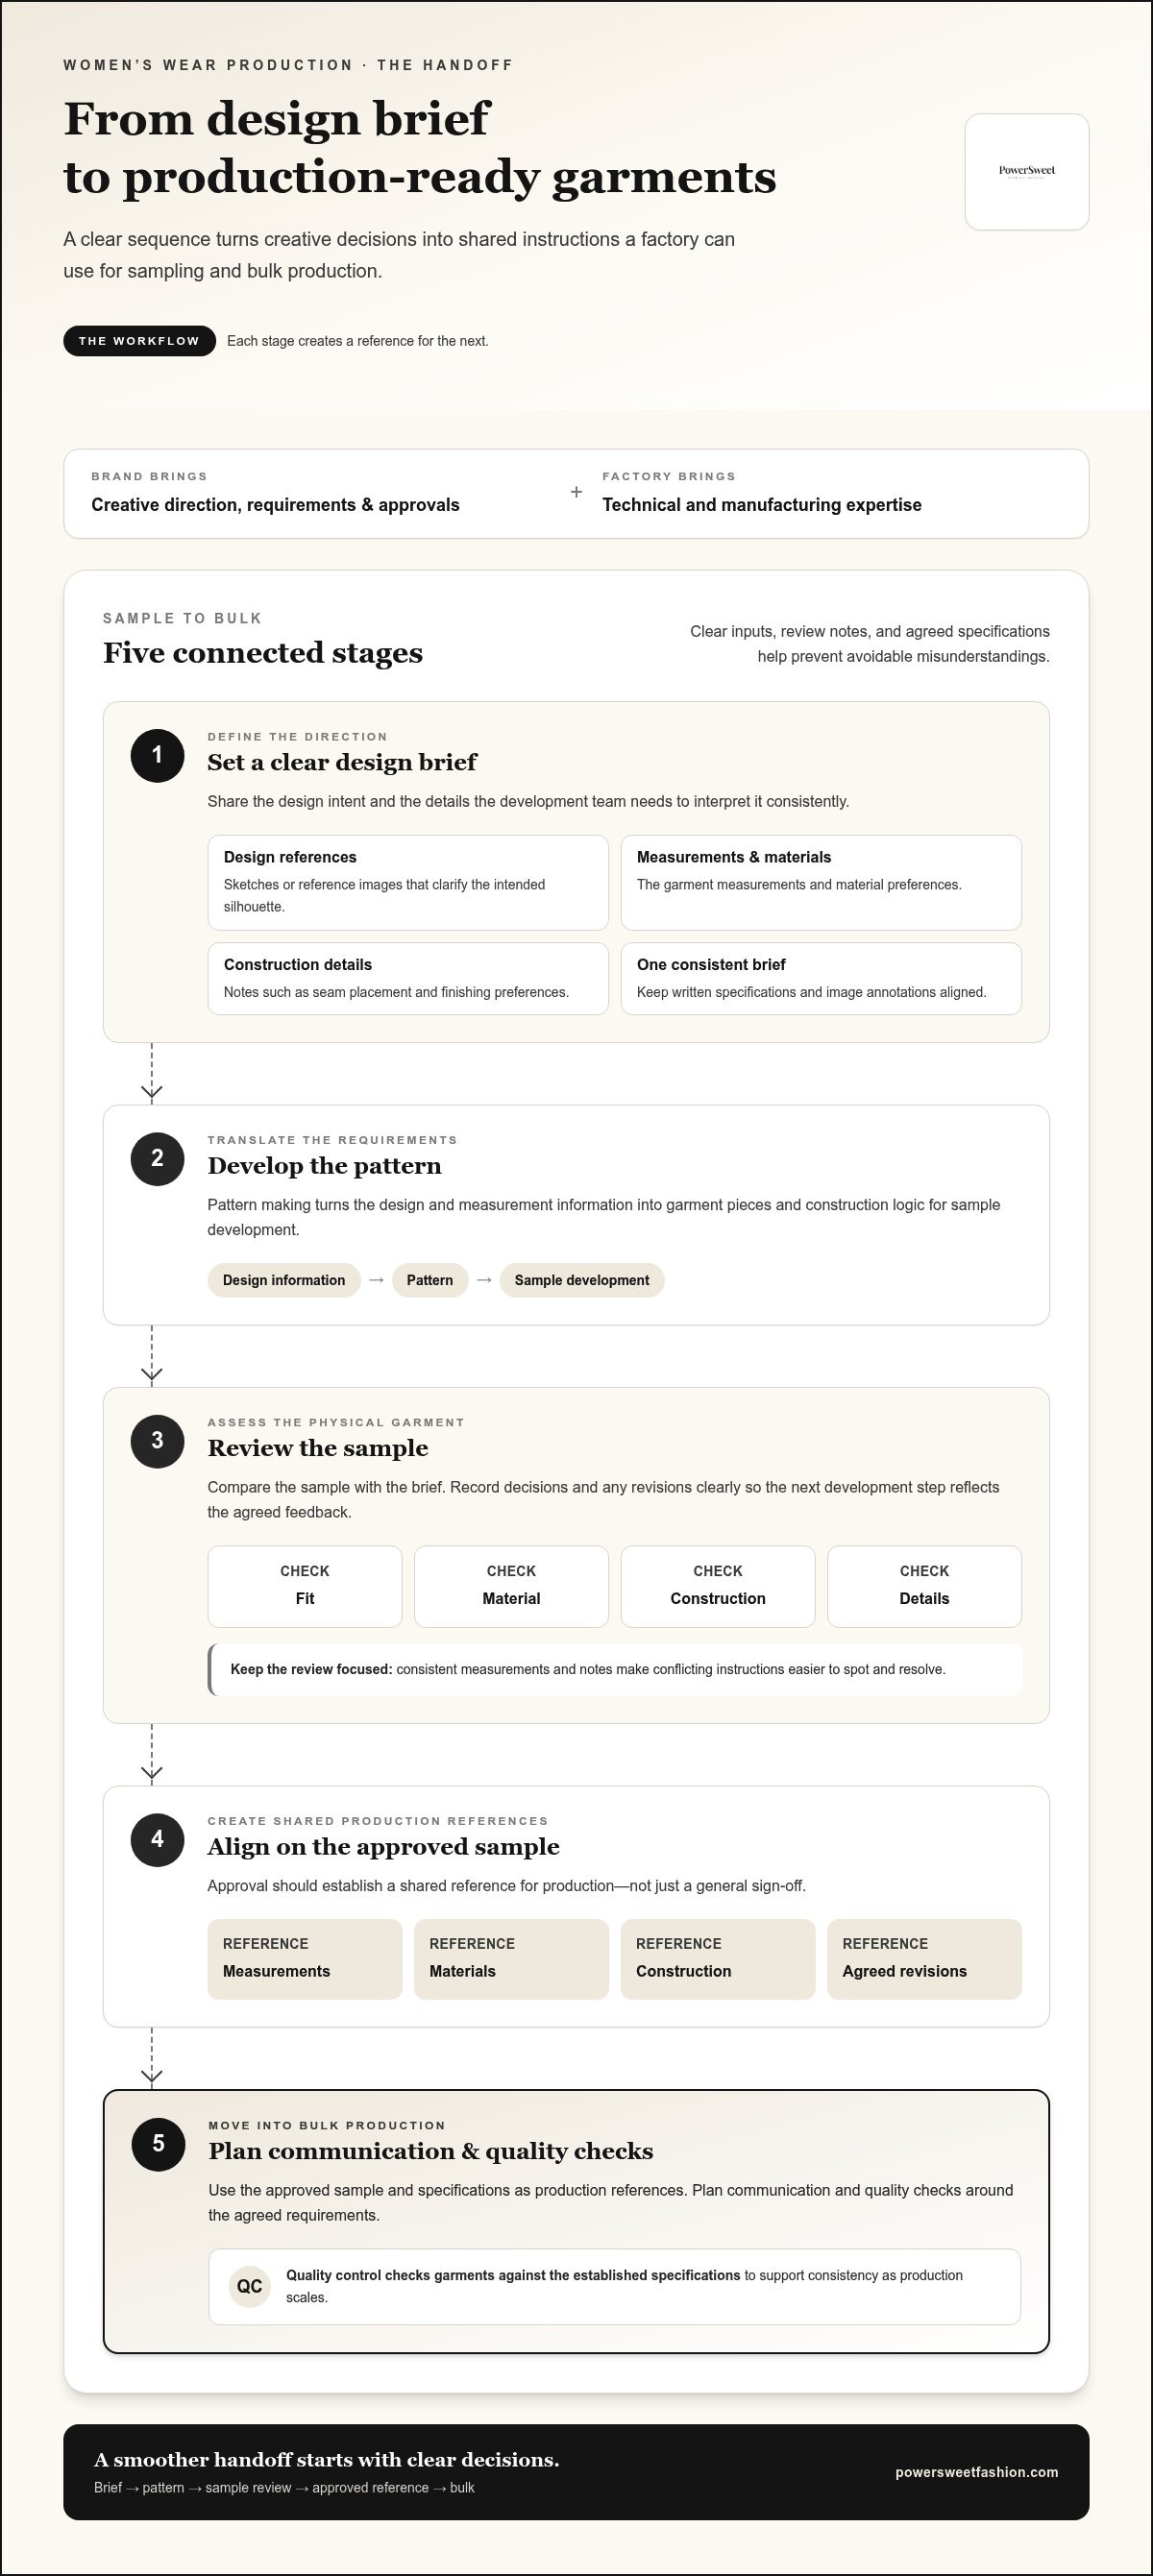
Task: Click the Measurements & materials card
Action: point(821,882)
